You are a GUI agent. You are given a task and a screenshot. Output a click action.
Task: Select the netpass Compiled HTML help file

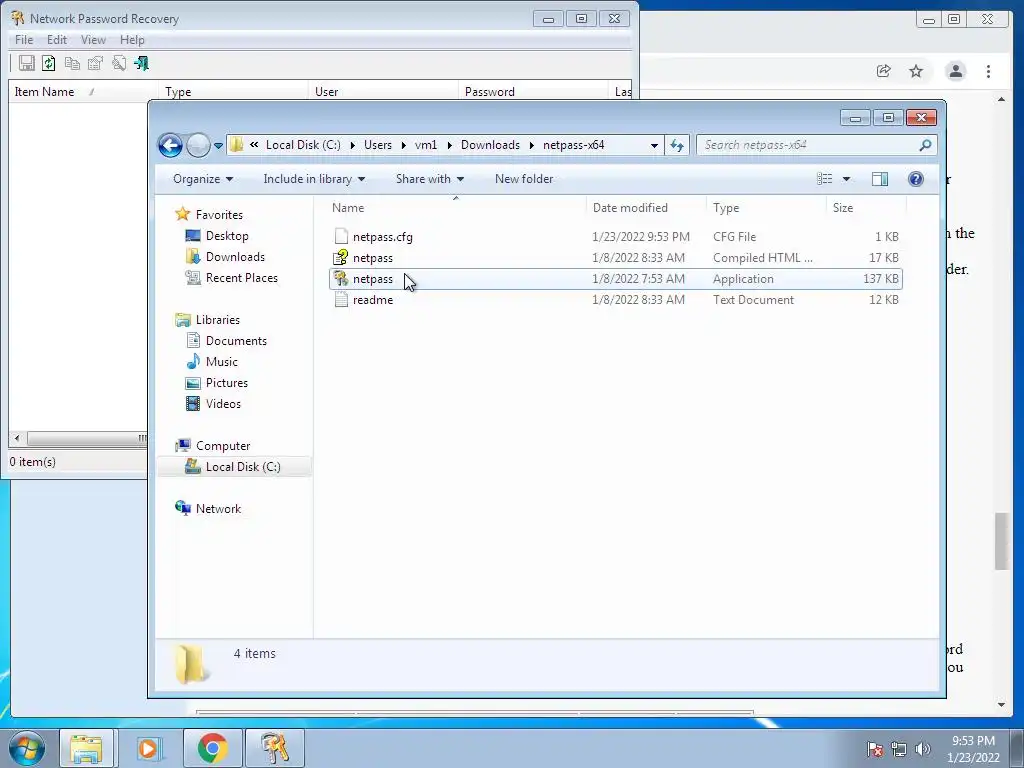(615, 257)
